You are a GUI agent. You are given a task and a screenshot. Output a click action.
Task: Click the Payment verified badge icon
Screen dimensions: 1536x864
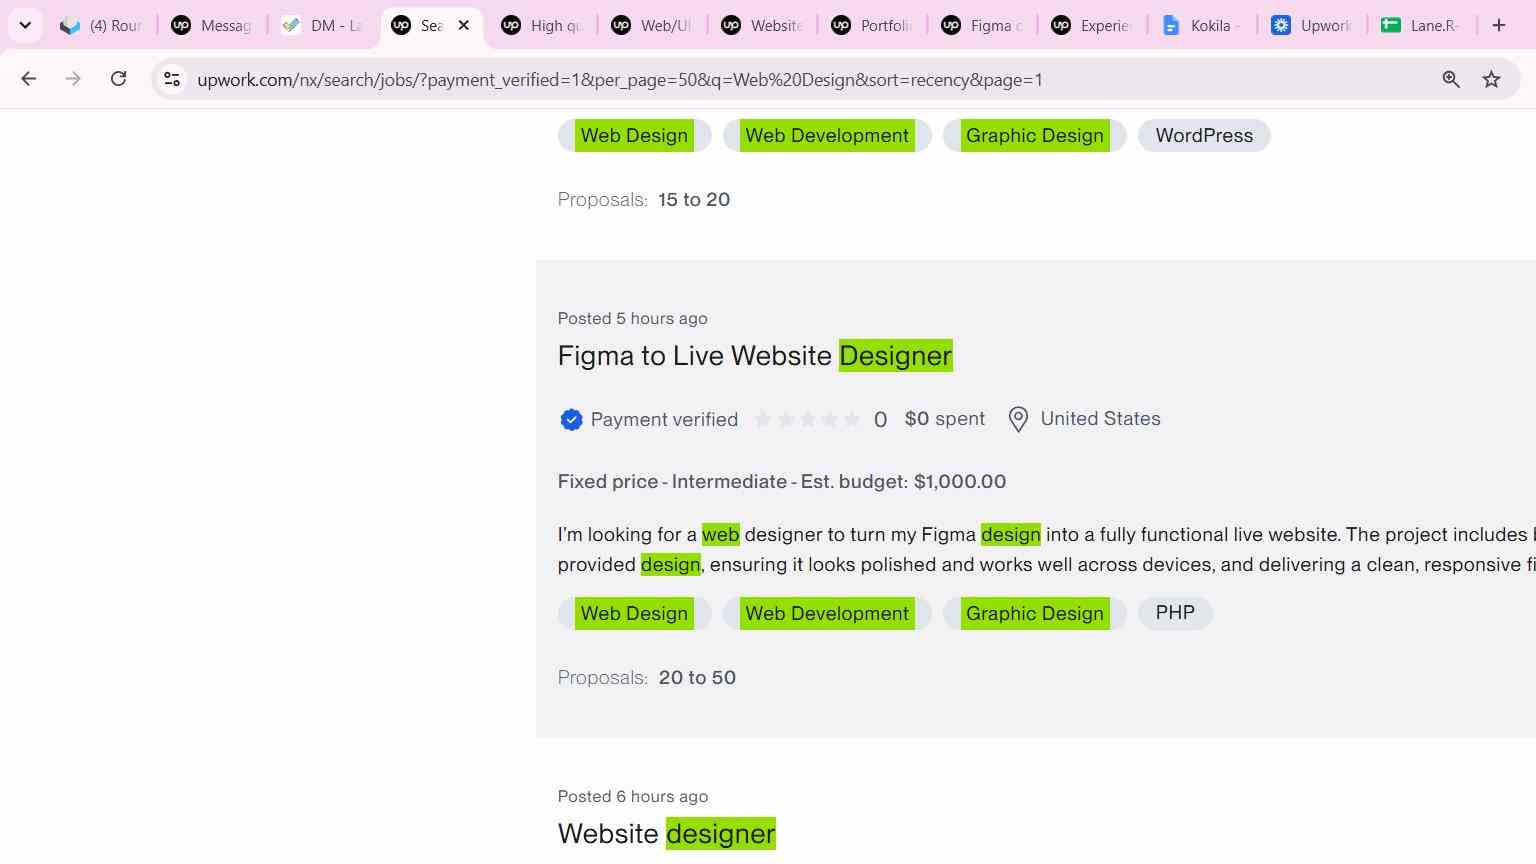pyautogui.click(x=571, y=420)
